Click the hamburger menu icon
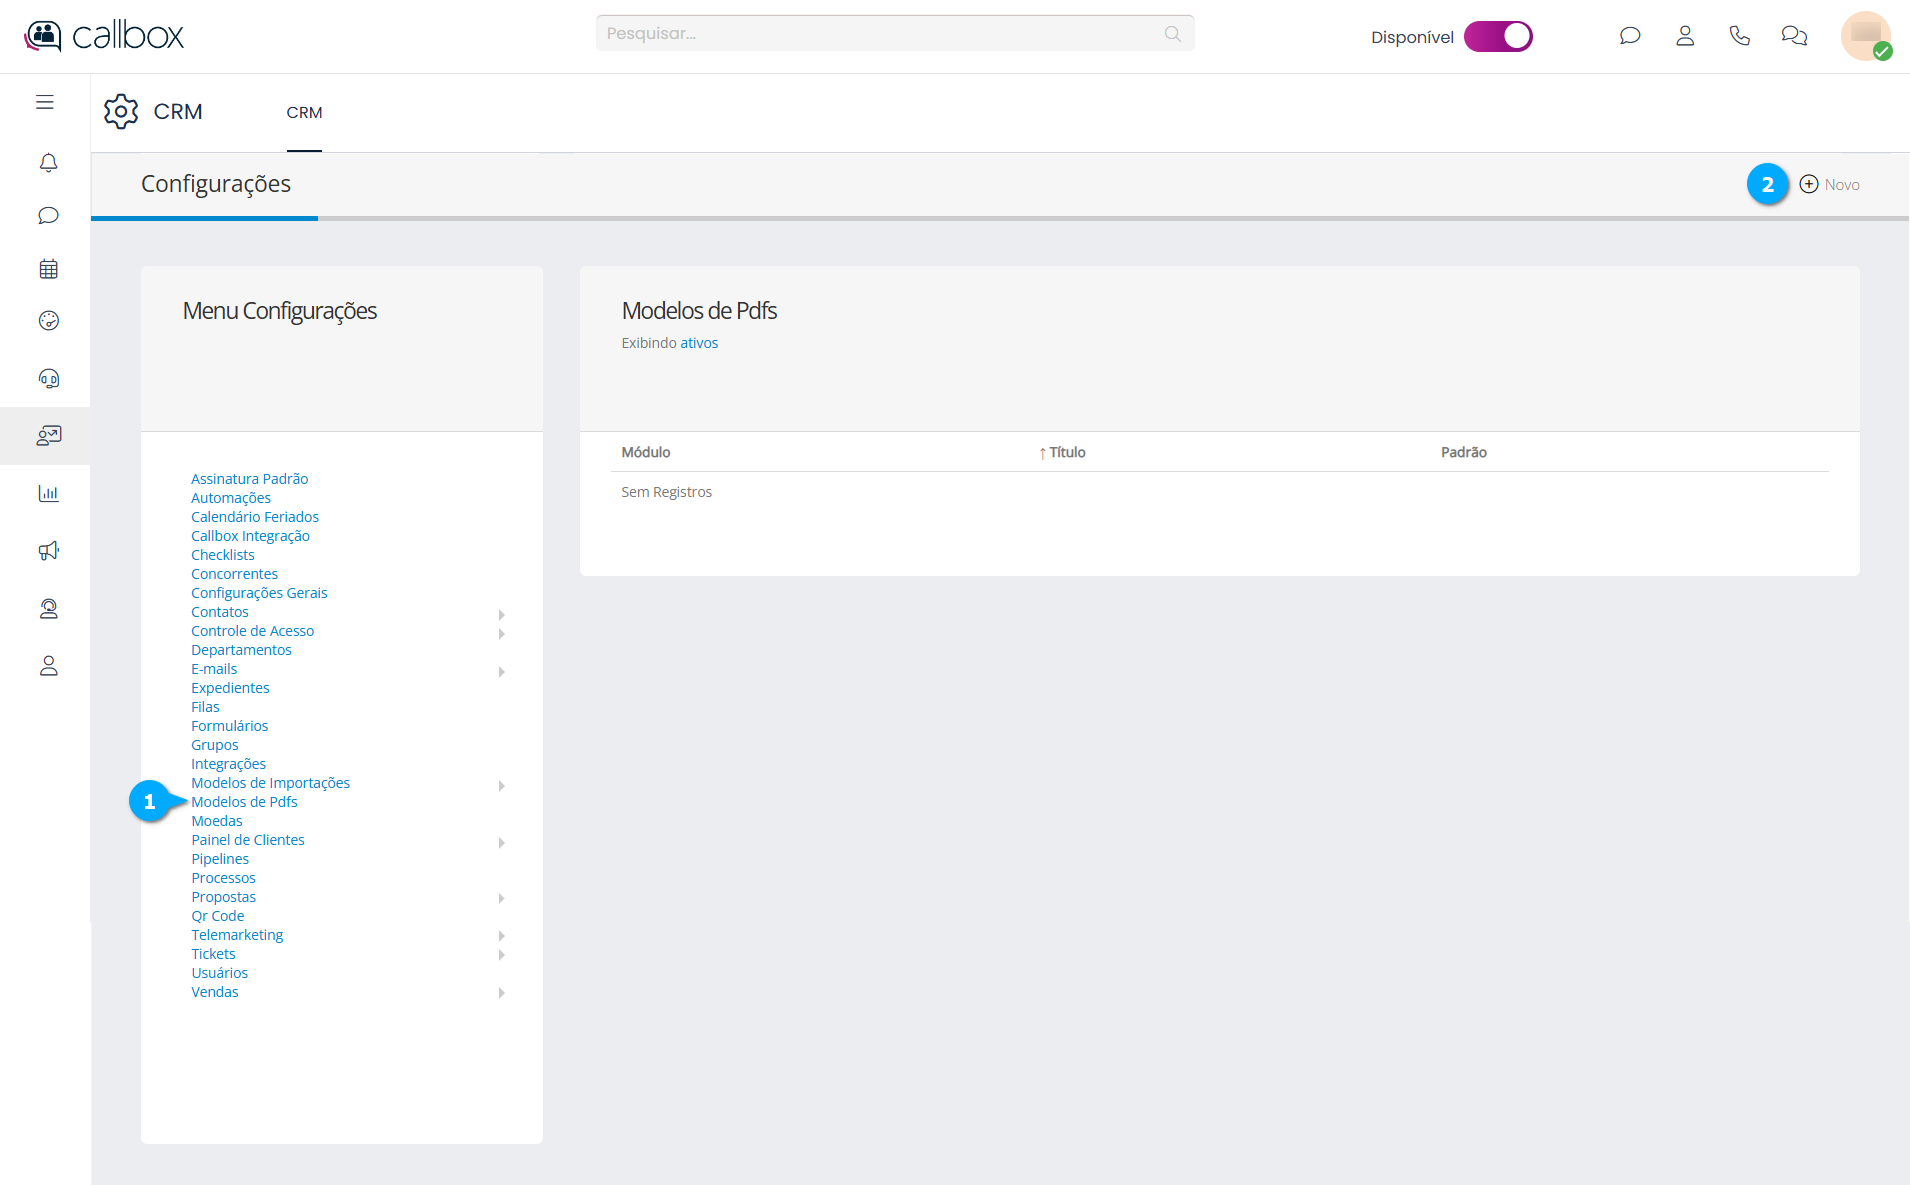This screenshot has height=1185, width=1910. [45, 102]
